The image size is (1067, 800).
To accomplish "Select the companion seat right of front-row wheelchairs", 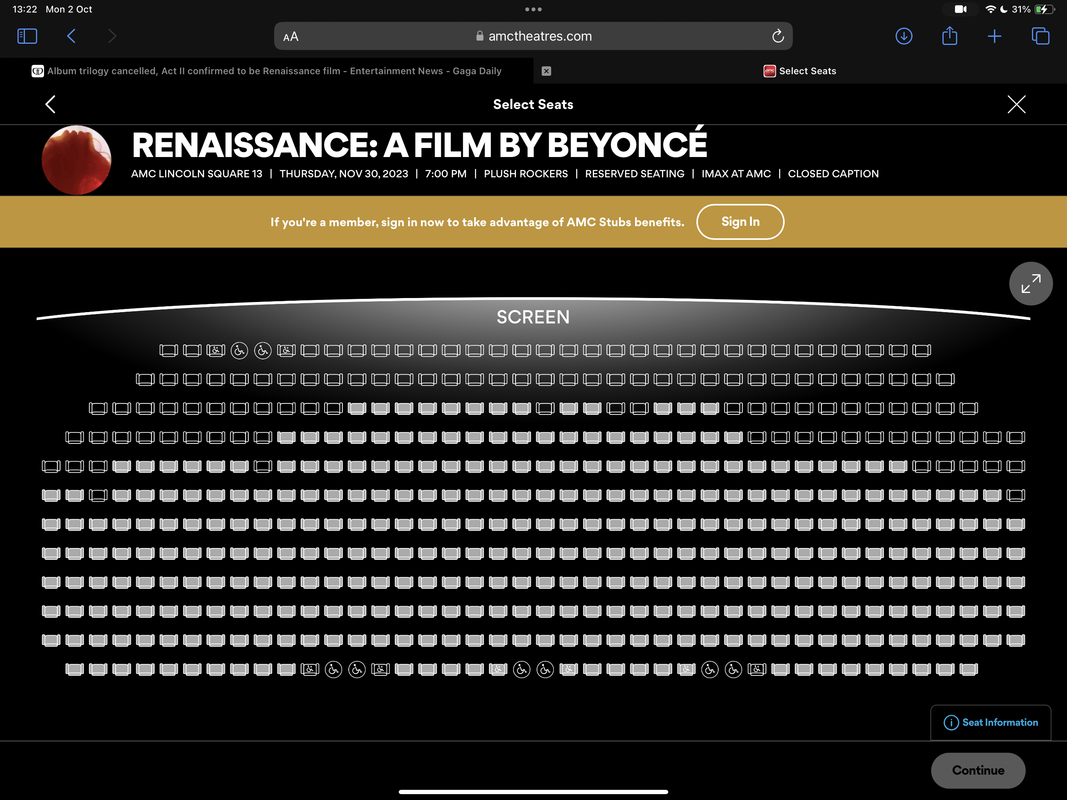I will tap(286, 350).
